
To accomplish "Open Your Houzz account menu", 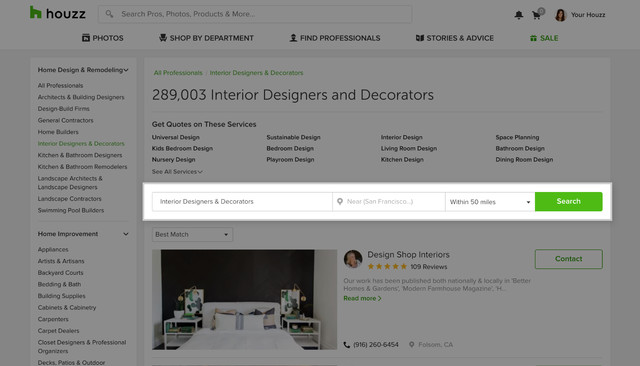I will click(x=588, y=15).
